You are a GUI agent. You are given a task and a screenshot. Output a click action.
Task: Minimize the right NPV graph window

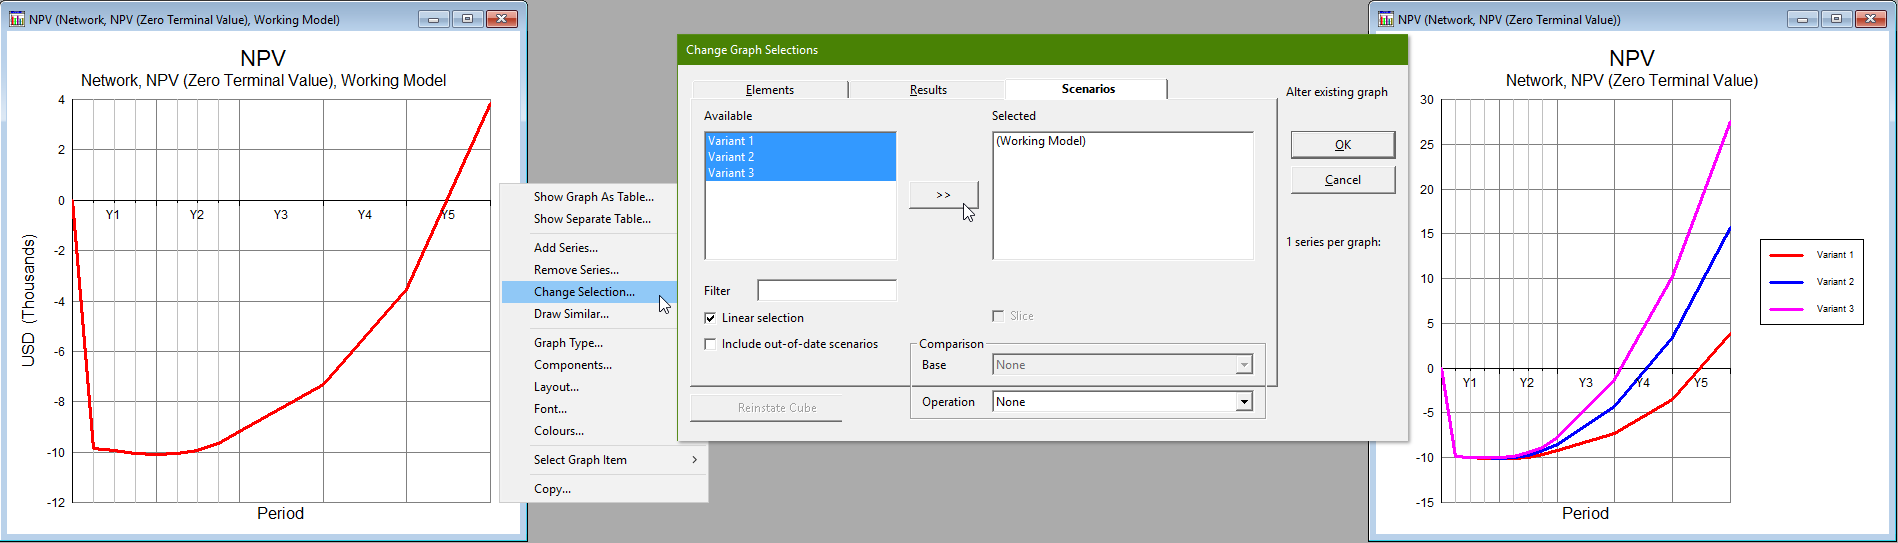[1802, 19]
